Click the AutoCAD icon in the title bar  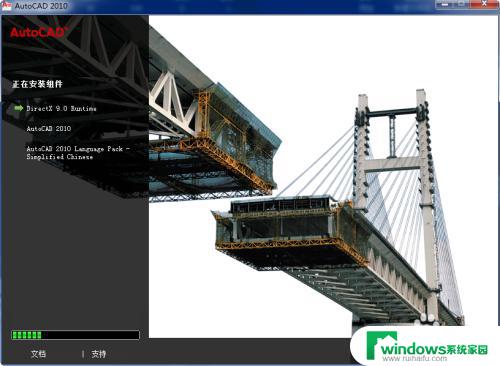pyautogui.click(x=7, y=5)
